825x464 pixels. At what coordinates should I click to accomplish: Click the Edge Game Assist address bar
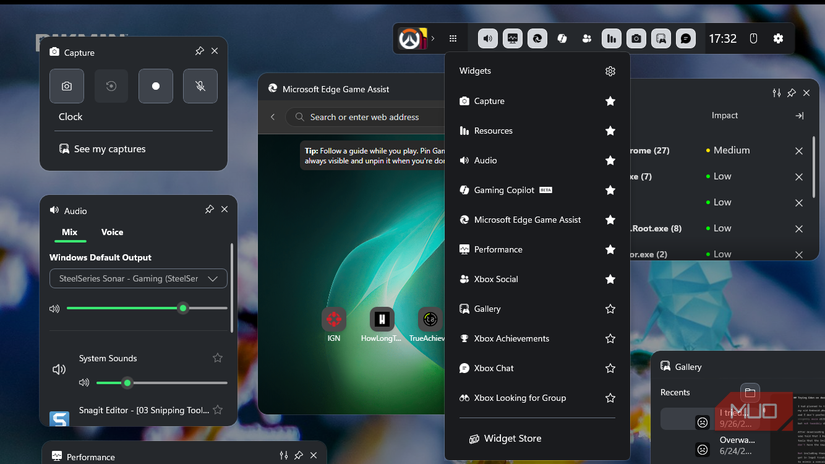(x=366, y=117)
